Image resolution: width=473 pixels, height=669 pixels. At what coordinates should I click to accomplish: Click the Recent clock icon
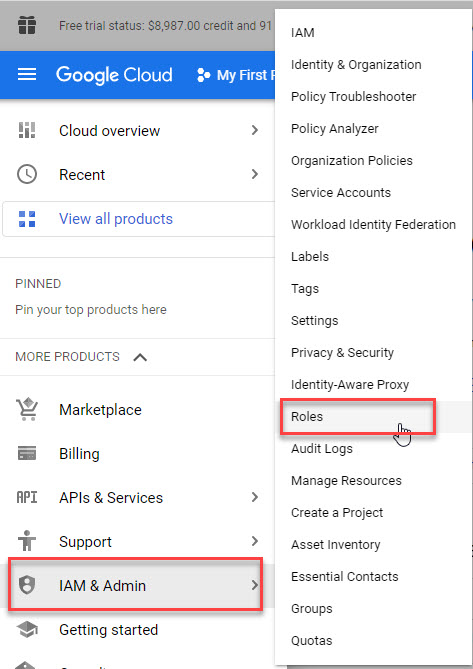pyautogui.click(x=27, y=175)
